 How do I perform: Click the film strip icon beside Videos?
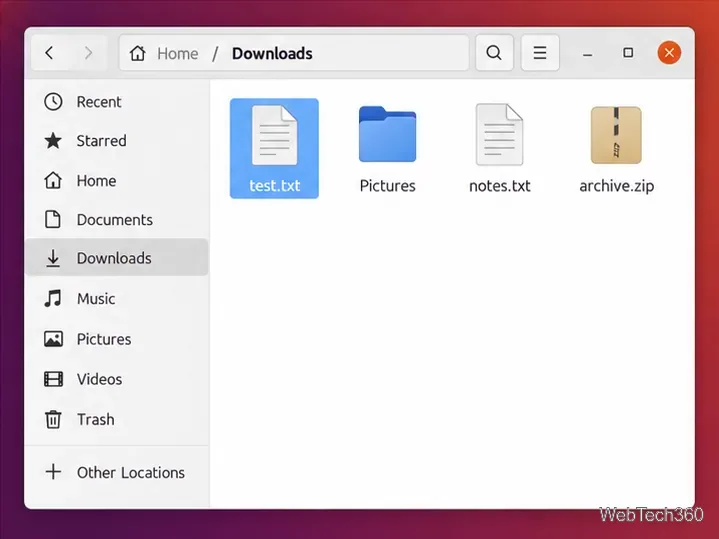(53, 379)
